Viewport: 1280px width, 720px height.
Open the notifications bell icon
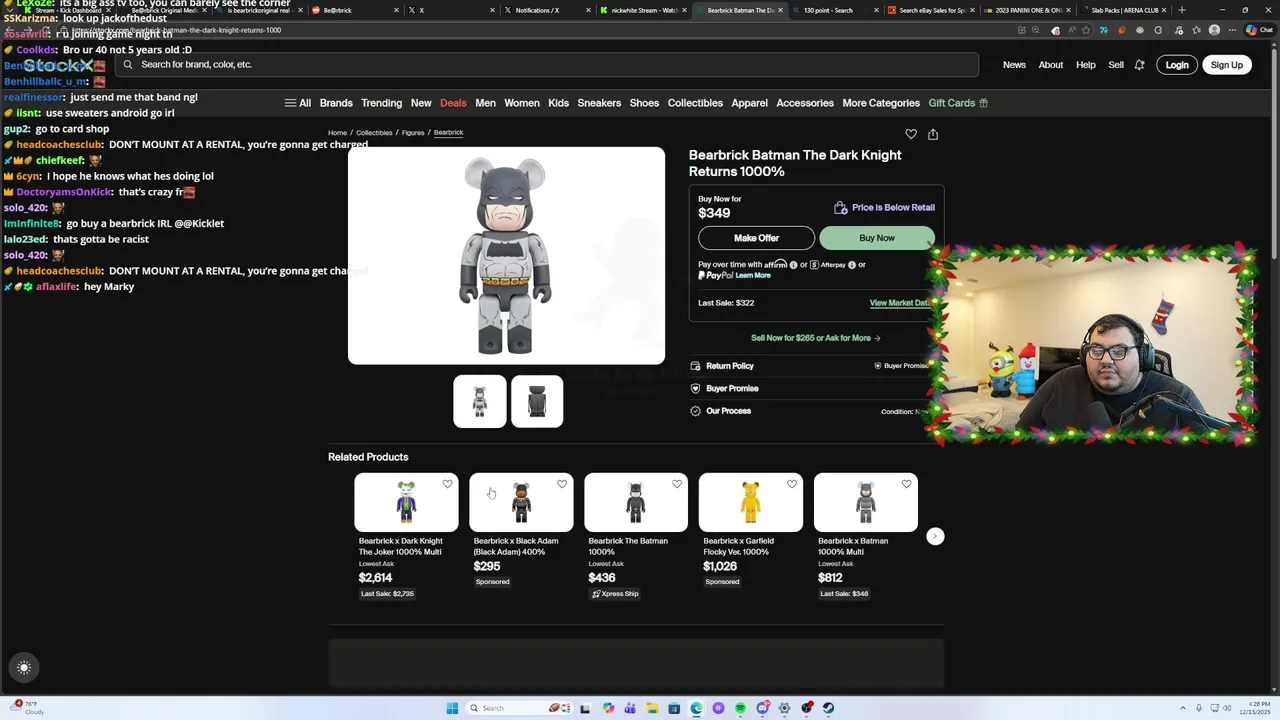click(x=1139, y=65)
